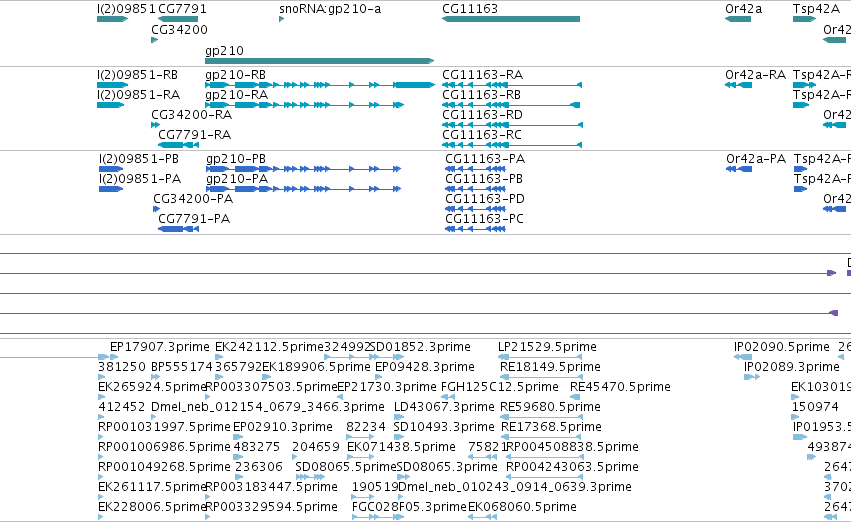The width and height of the screenshot is (851, 522).
Task: Click the EK228006.5prime label
Action: click(x=153, y=507)
